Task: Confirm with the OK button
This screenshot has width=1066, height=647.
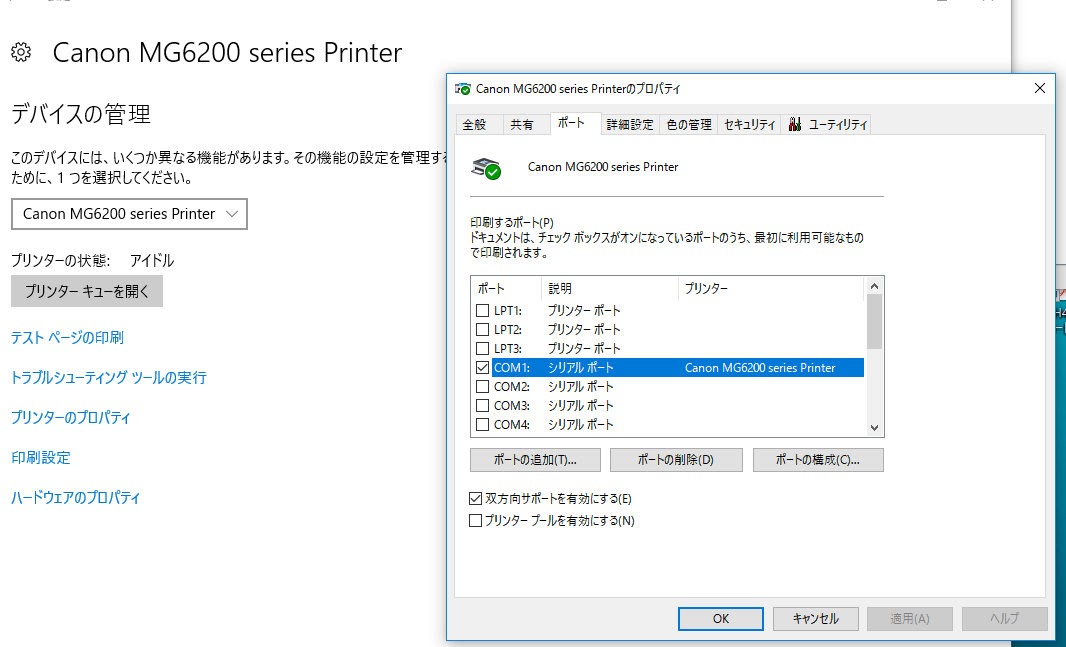Action: click(x=721, y=618)
